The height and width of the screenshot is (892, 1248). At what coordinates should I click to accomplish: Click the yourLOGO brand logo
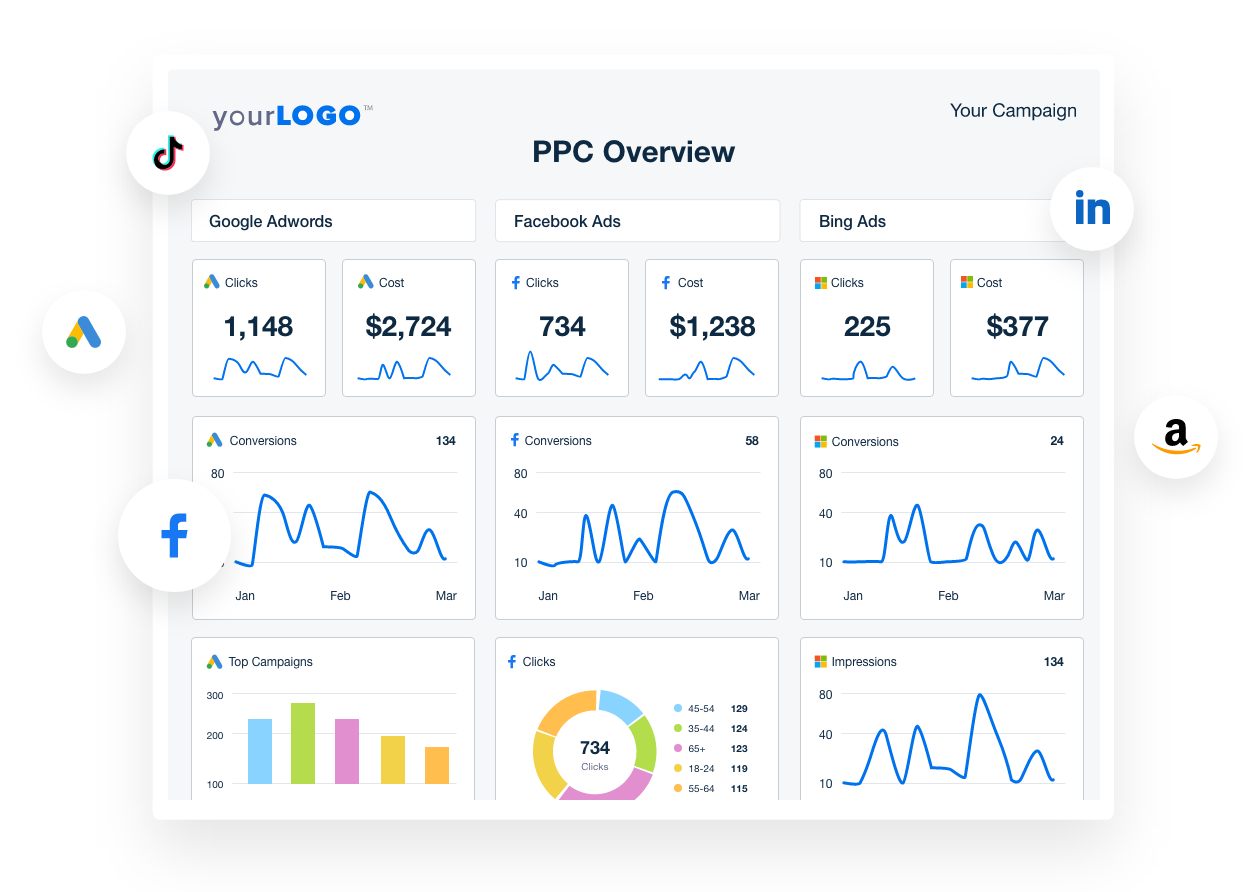[x=292, y=116]
